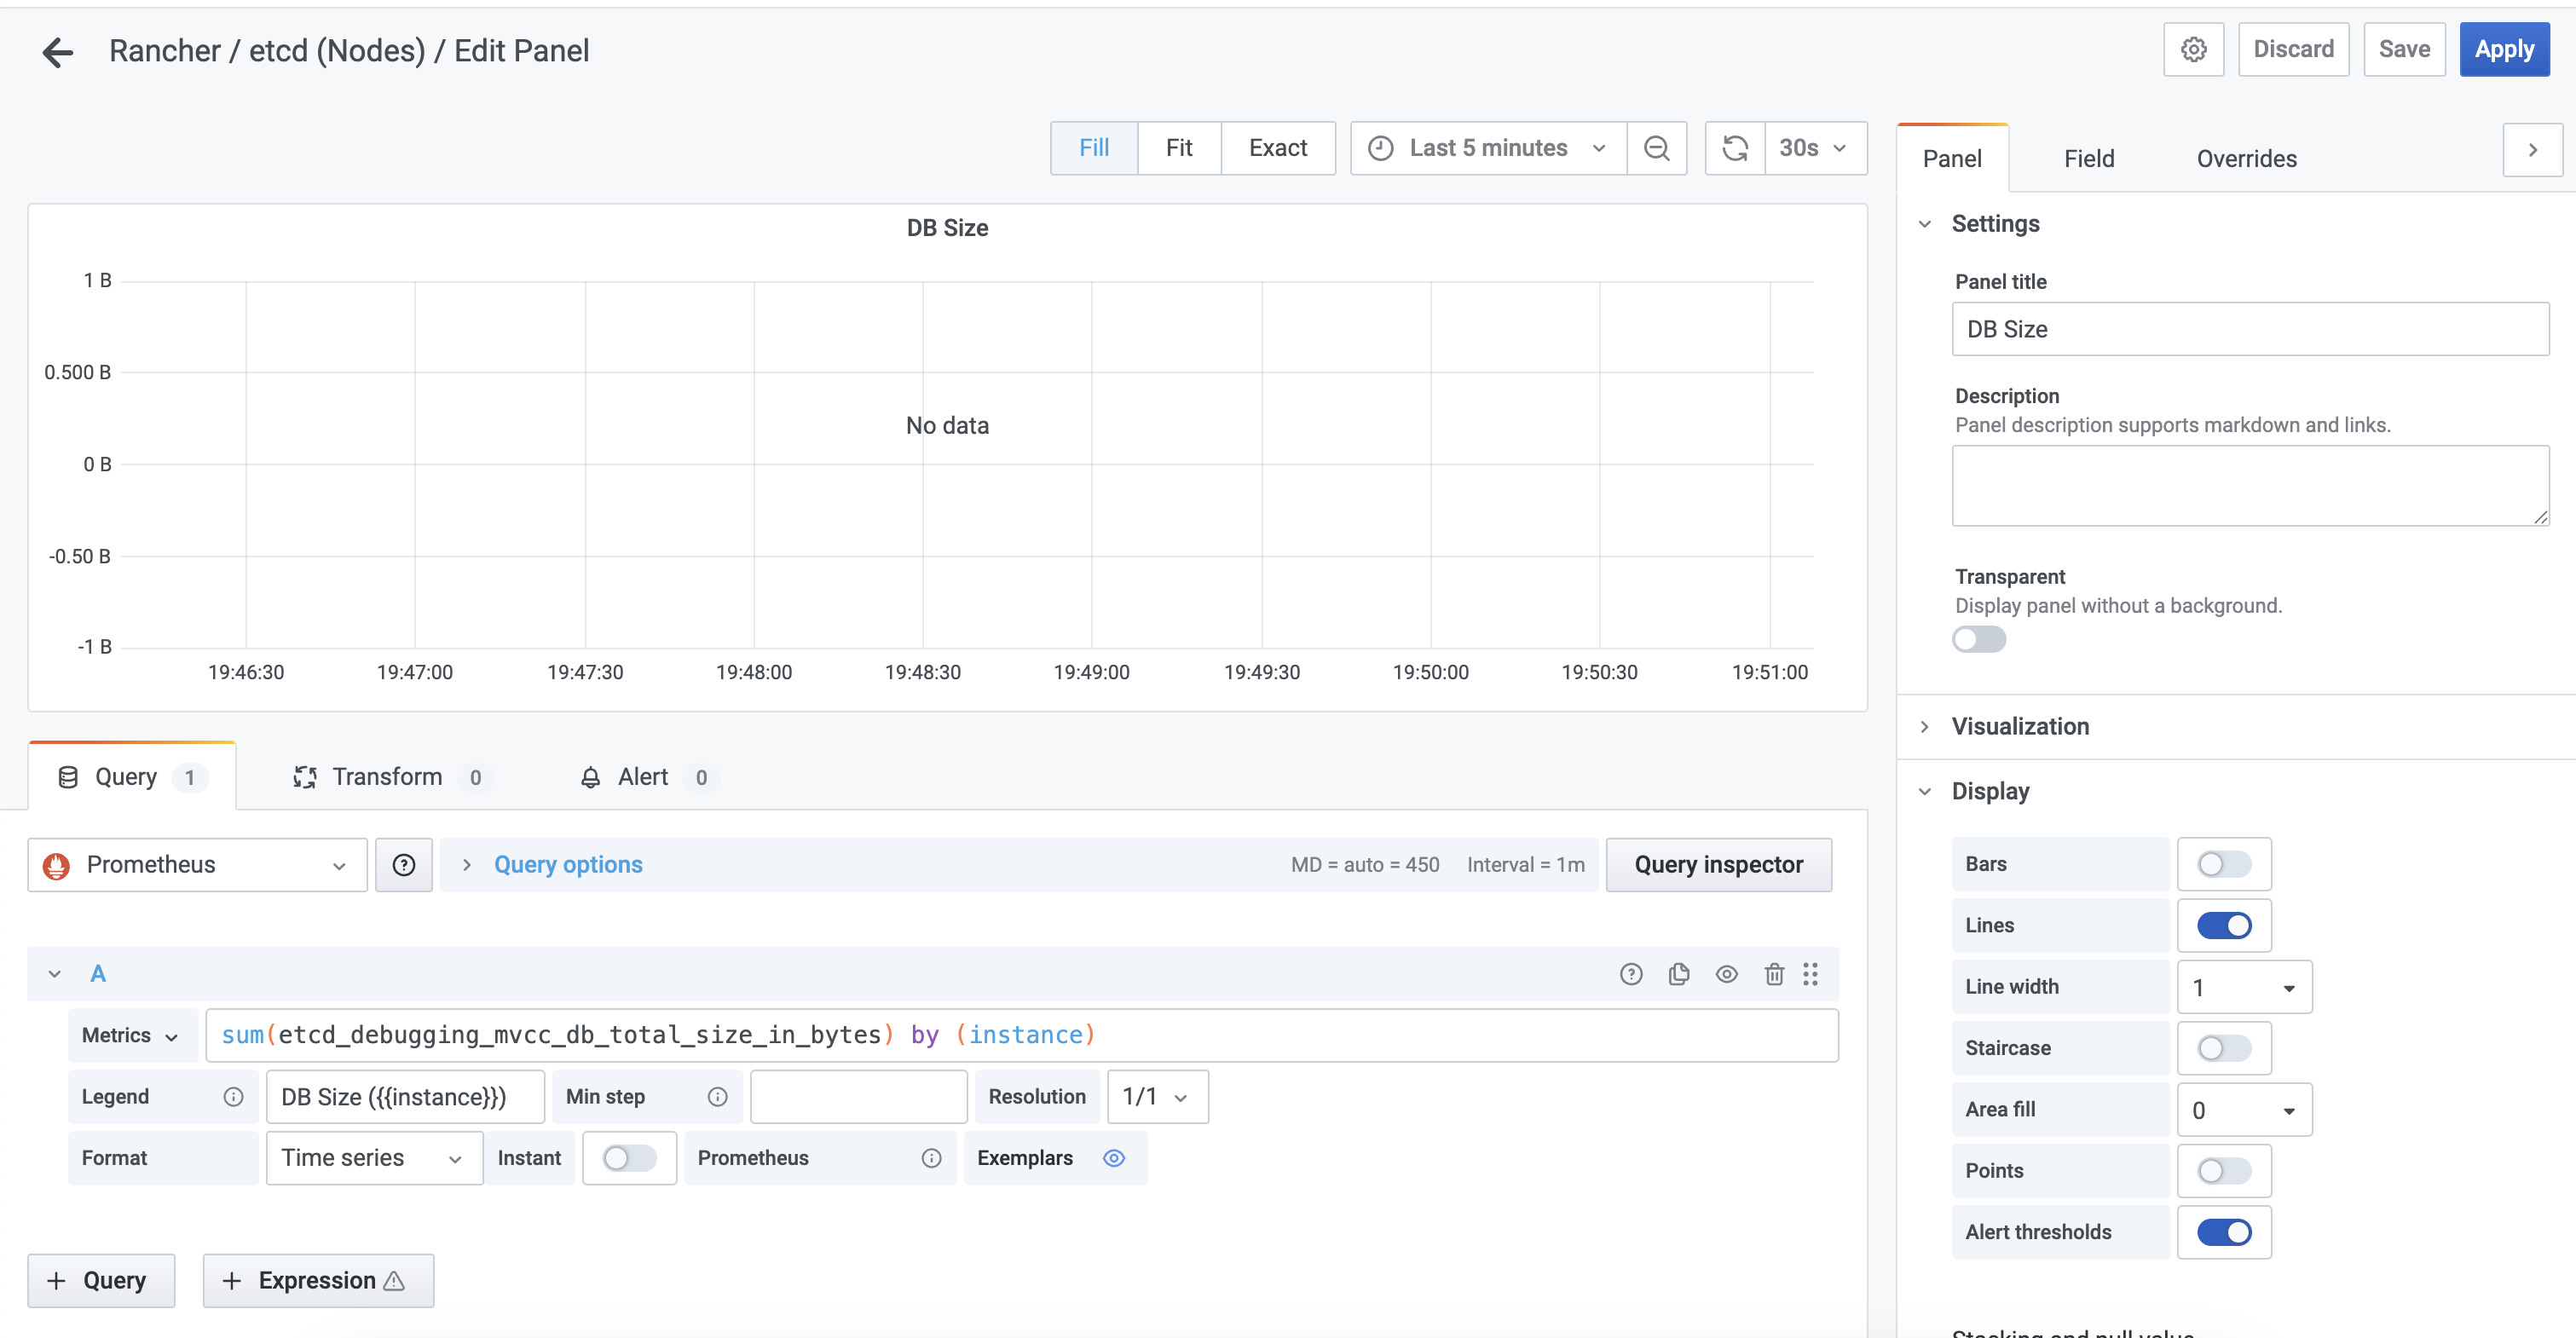Select the Panel options tab
The image size is (2576, 1338).
click(x=1952, y=158)
